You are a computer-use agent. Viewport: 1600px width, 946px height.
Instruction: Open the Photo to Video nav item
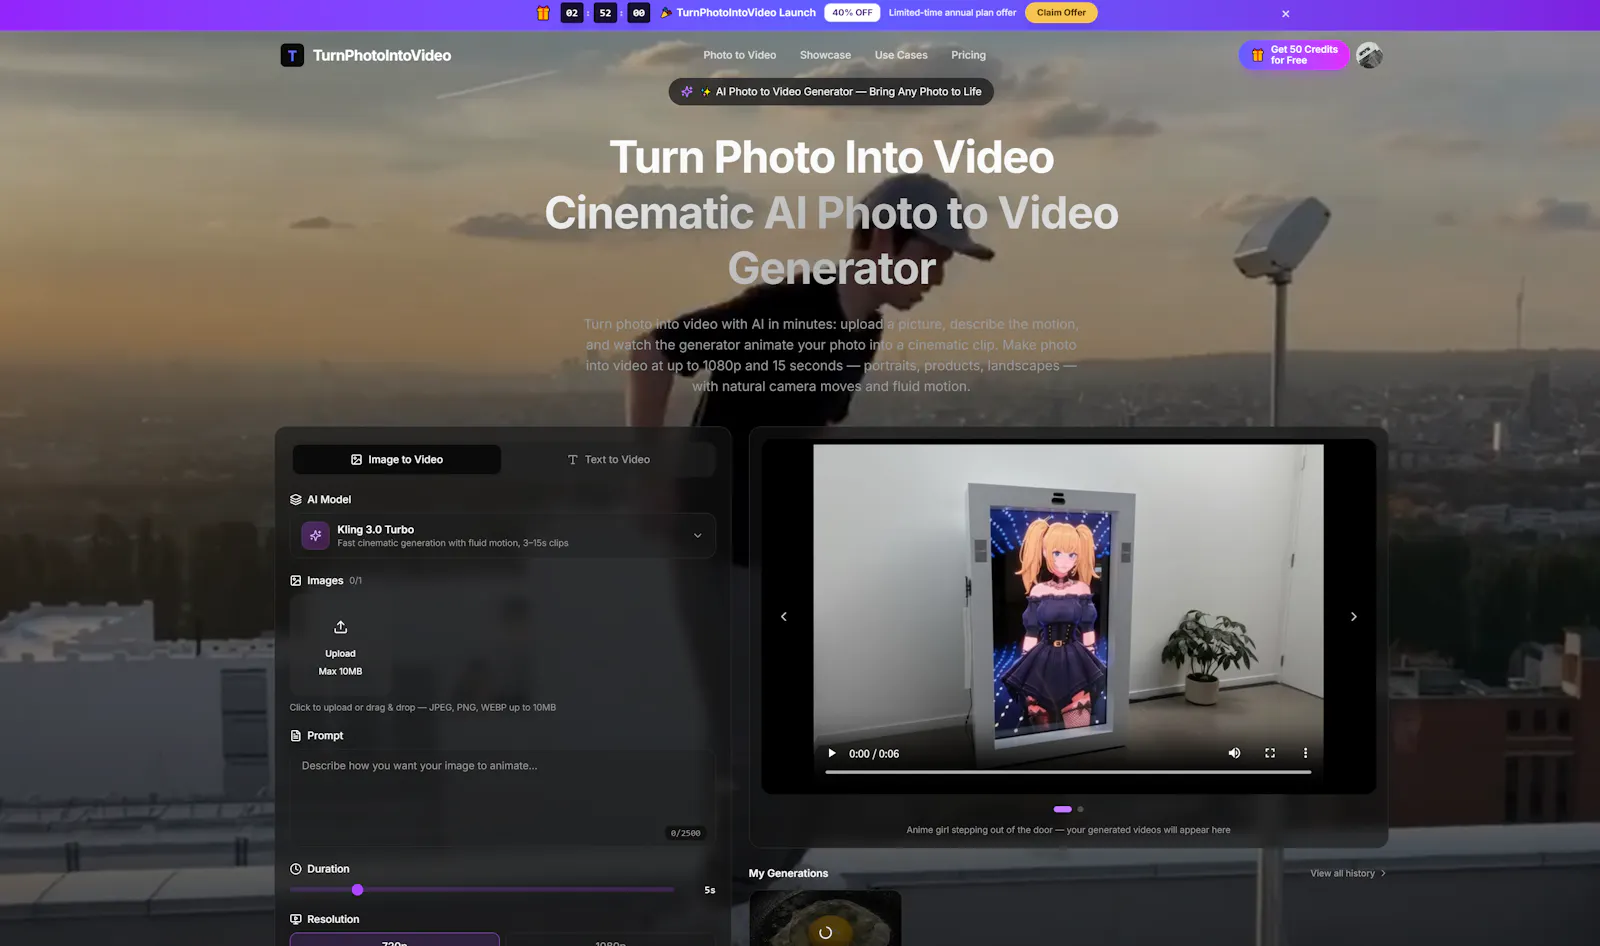[740, 55]
